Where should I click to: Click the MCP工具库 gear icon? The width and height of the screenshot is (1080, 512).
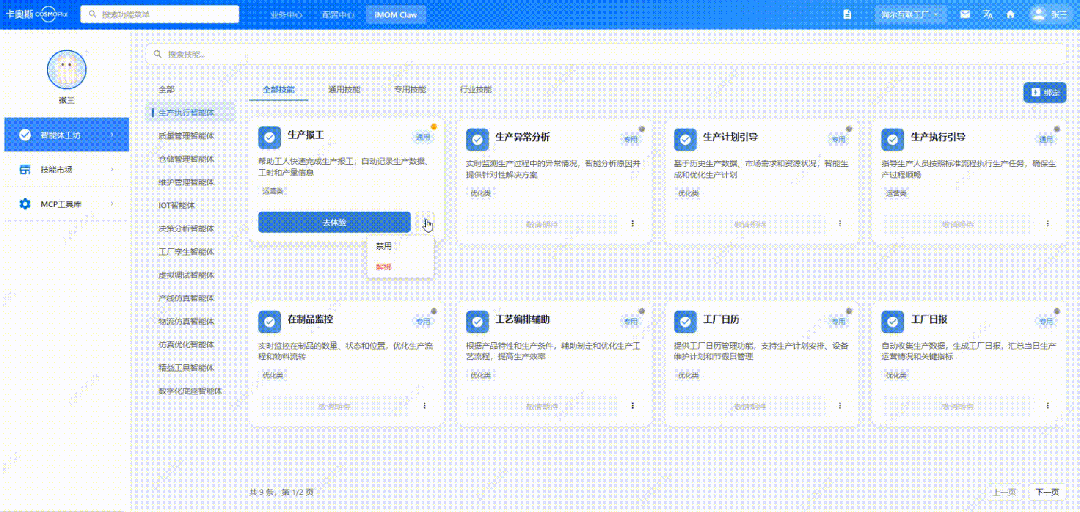click(x=25, y=204)
